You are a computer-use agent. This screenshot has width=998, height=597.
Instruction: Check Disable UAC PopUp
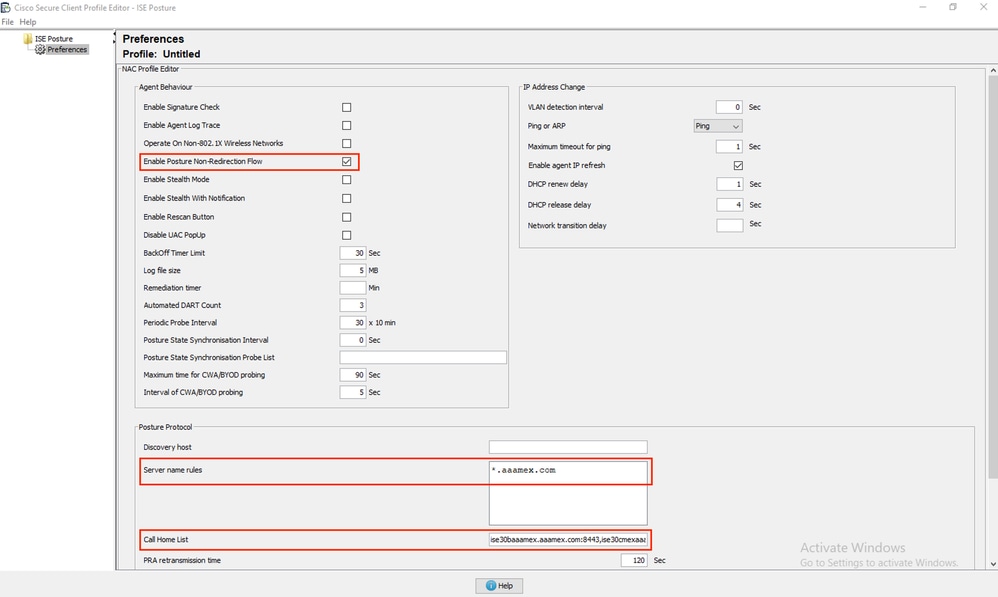tap(346, 234)
